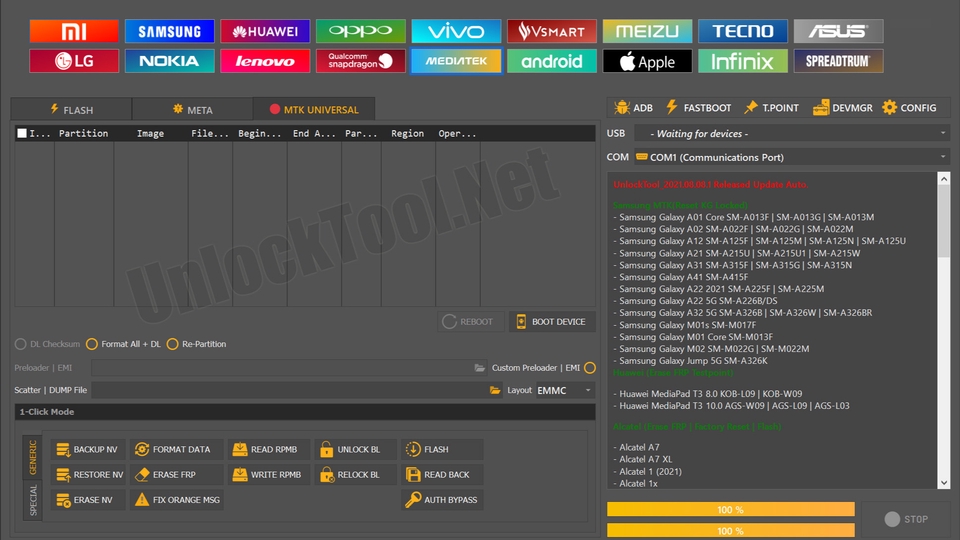Open the Huawei brand tile
The width and height of the screenshot is (960, 540).
265,31
